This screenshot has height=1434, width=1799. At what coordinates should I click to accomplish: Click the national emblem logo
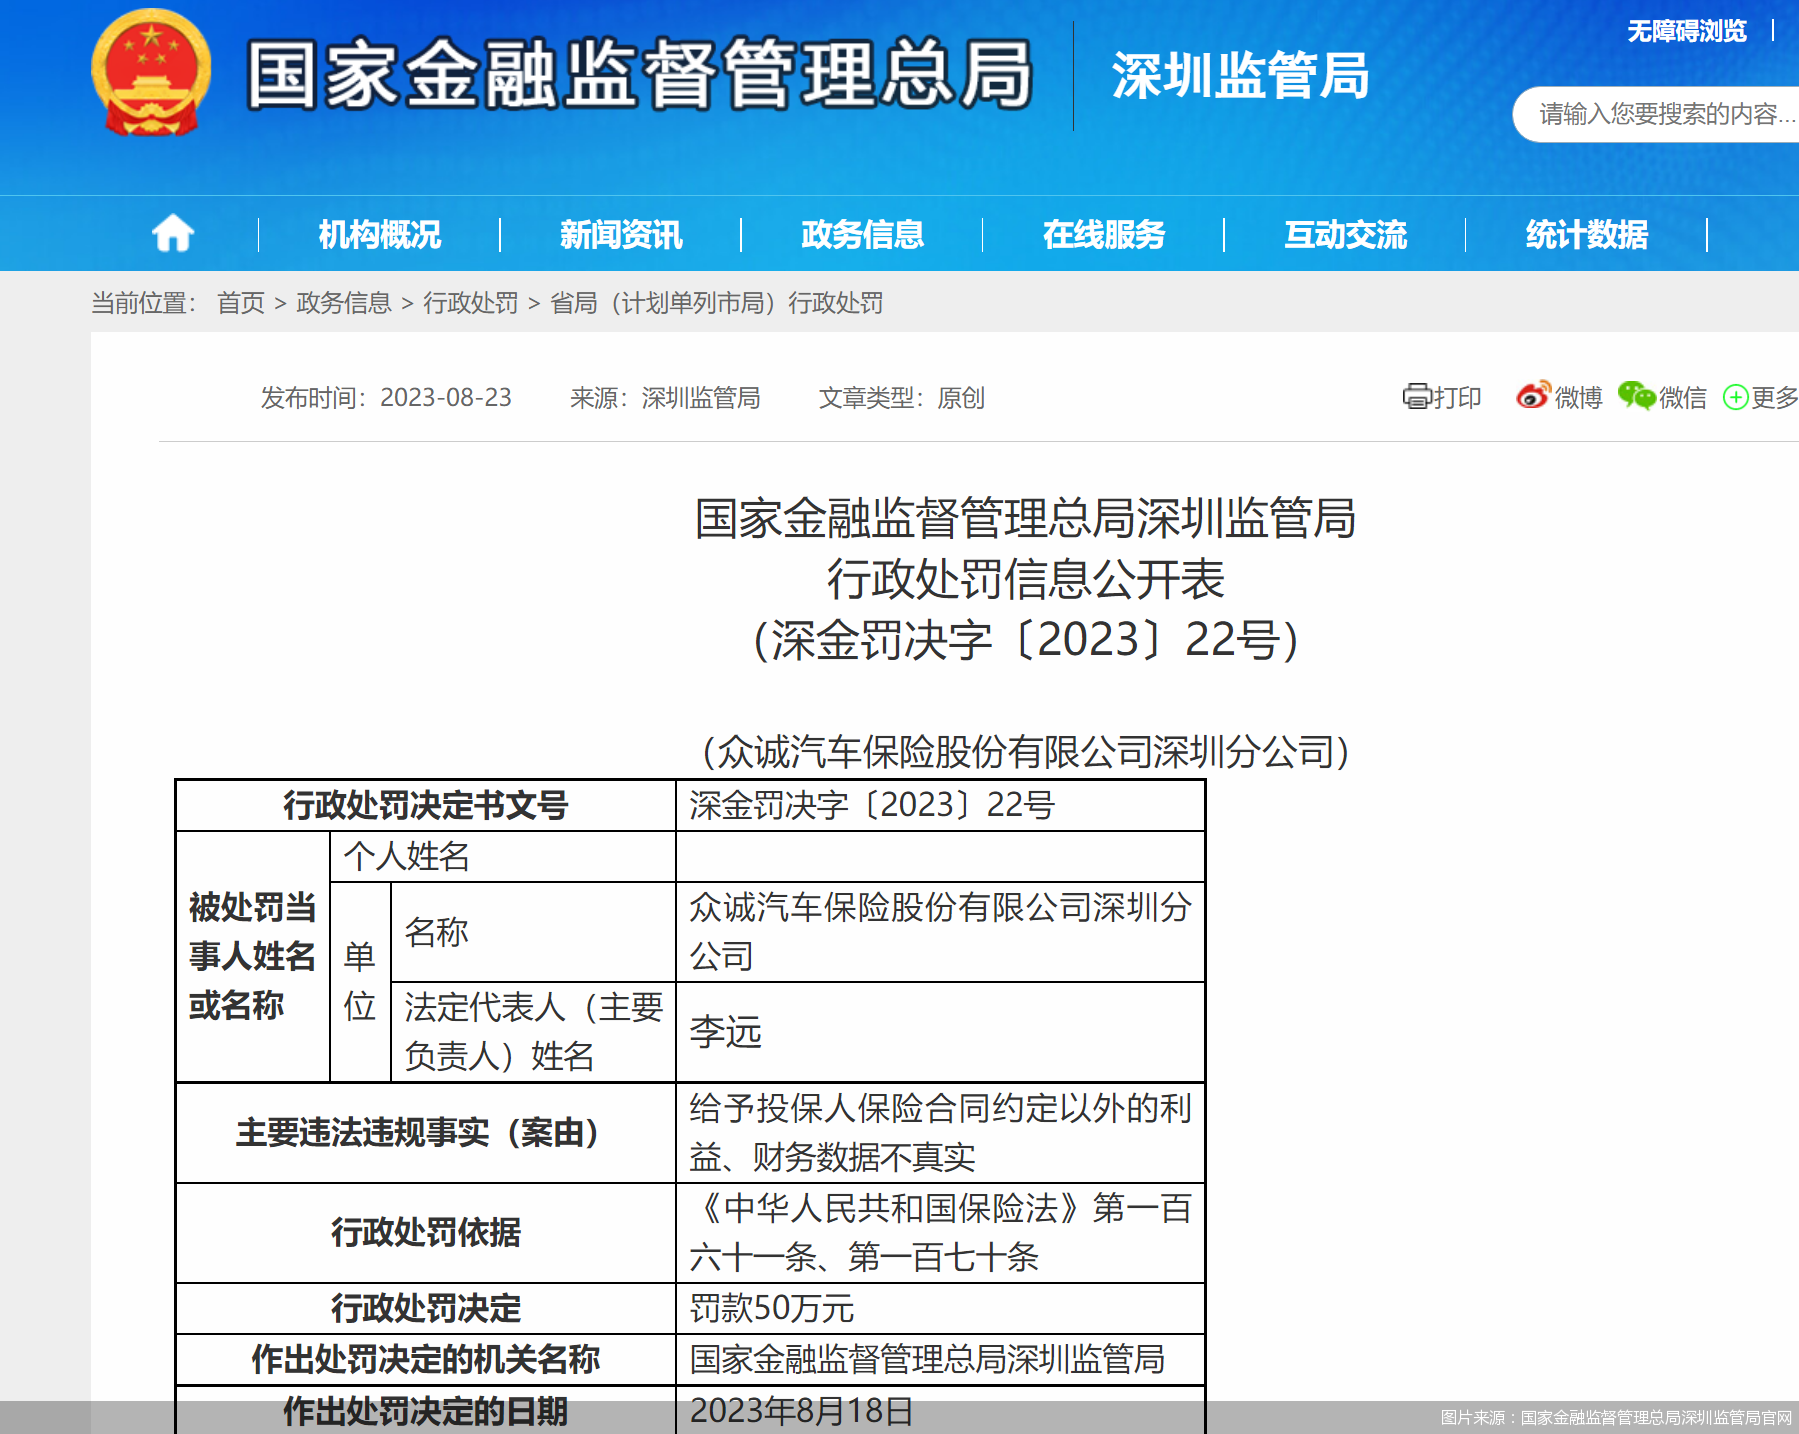point(151,73)
